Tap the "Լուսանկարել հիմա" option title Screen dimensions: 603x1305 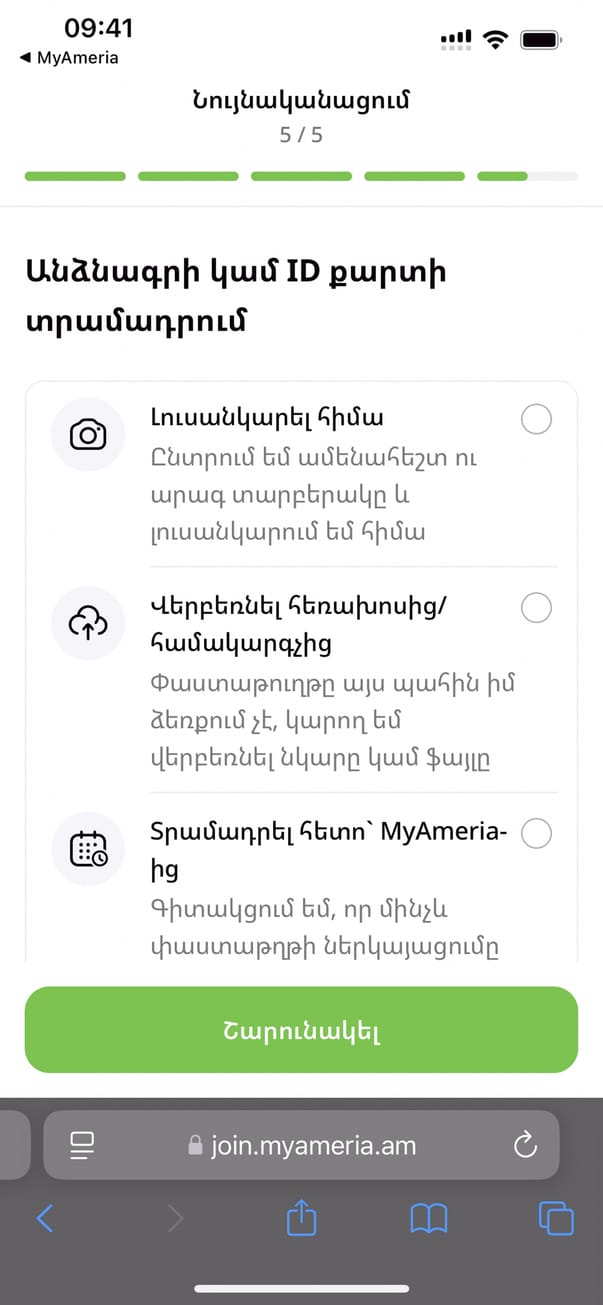[x=267, y=418]
